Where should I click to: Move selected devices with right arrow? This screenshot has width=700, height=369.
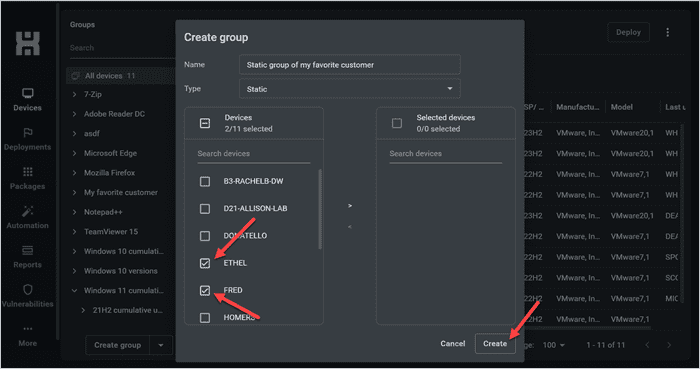350,206
